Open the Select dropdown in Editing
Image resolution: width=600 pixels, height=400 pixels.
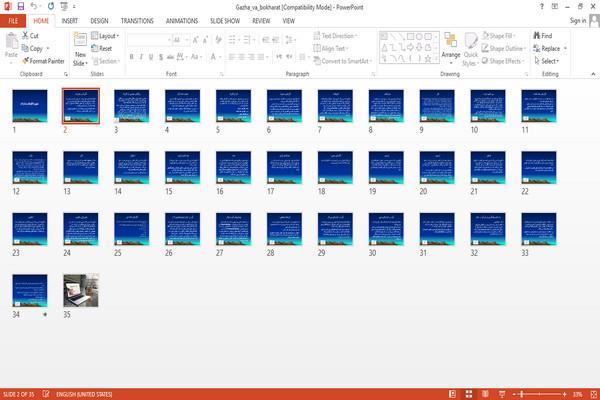tap(546, 61)
